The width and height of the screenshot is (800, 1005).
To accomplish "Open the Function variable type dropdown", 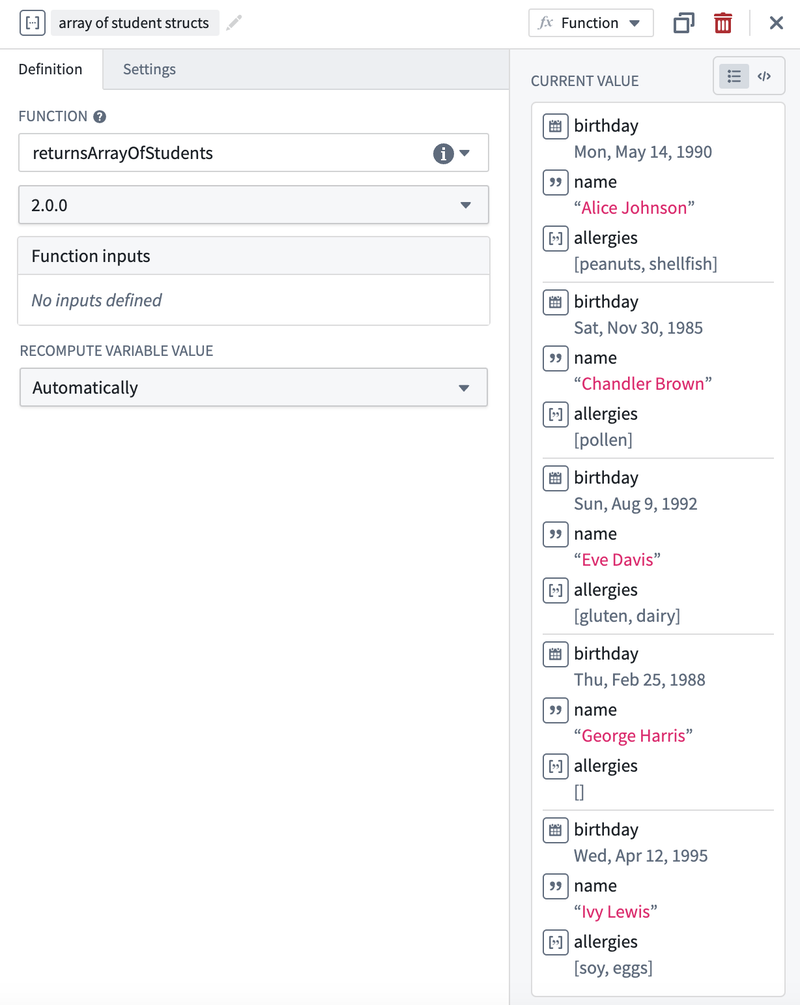I will 590,23.
